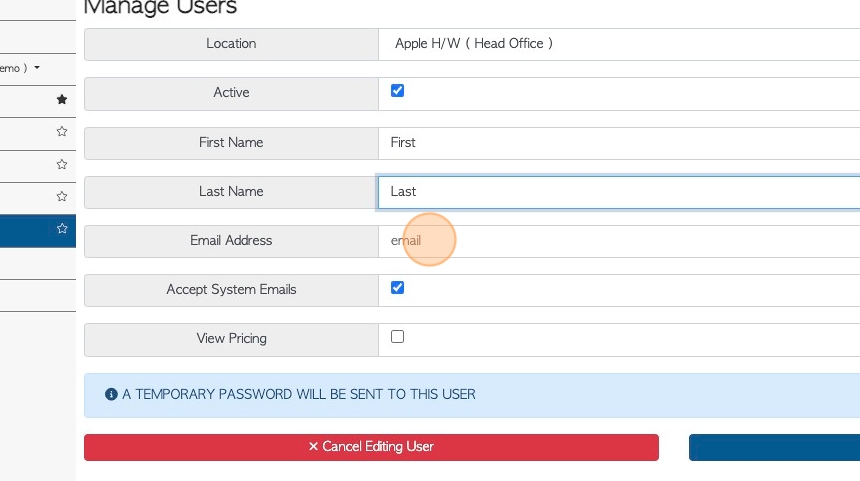The width and height of the screenshot is (860, 481).
Task: Toggle the white star in highlighted blue row
Action: pyautogui.click(x=62, y=229)
